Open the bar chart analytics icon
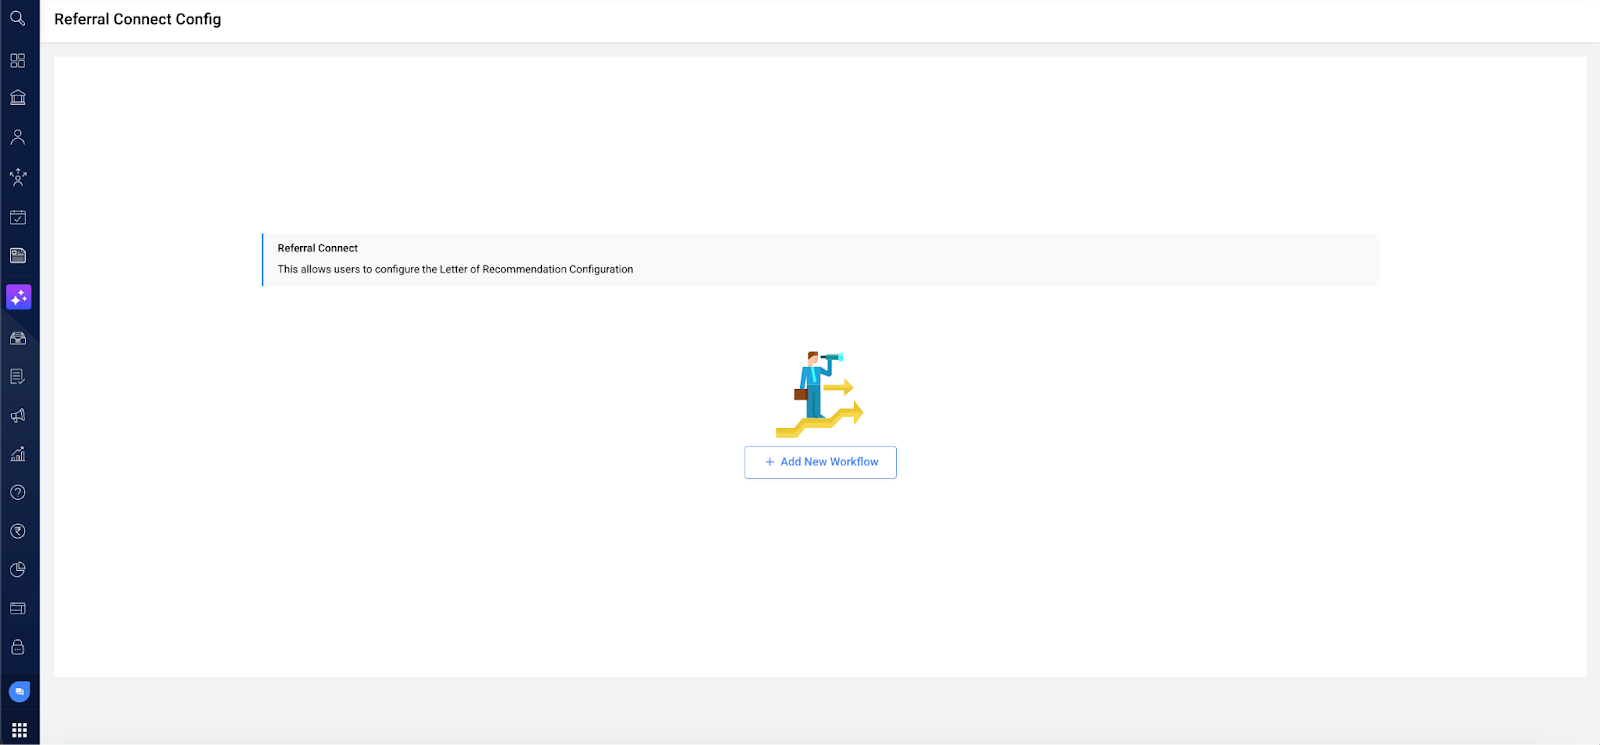The height and width of the screenshot is (745, 1600). pos(18,454)
